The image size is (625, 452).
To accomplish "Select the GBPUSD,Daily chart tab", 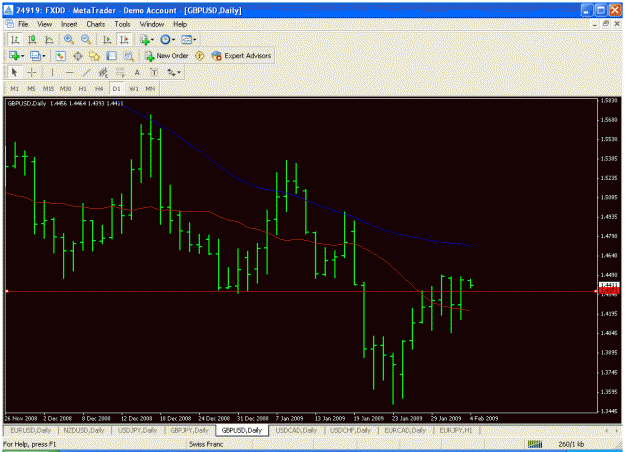I will [x=242, y=430].
